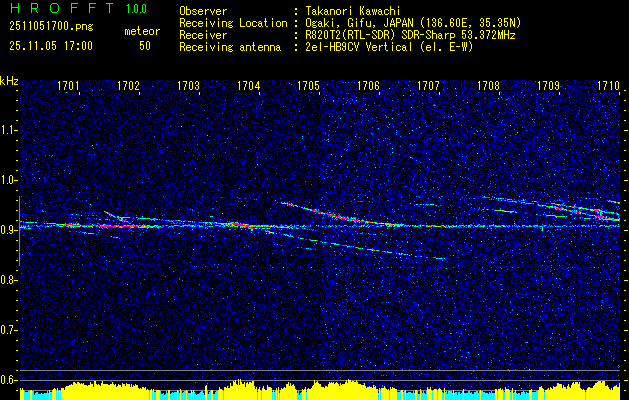
Task: Click the 0.7 kHz frequency label
Action: [x=7, y=330]
